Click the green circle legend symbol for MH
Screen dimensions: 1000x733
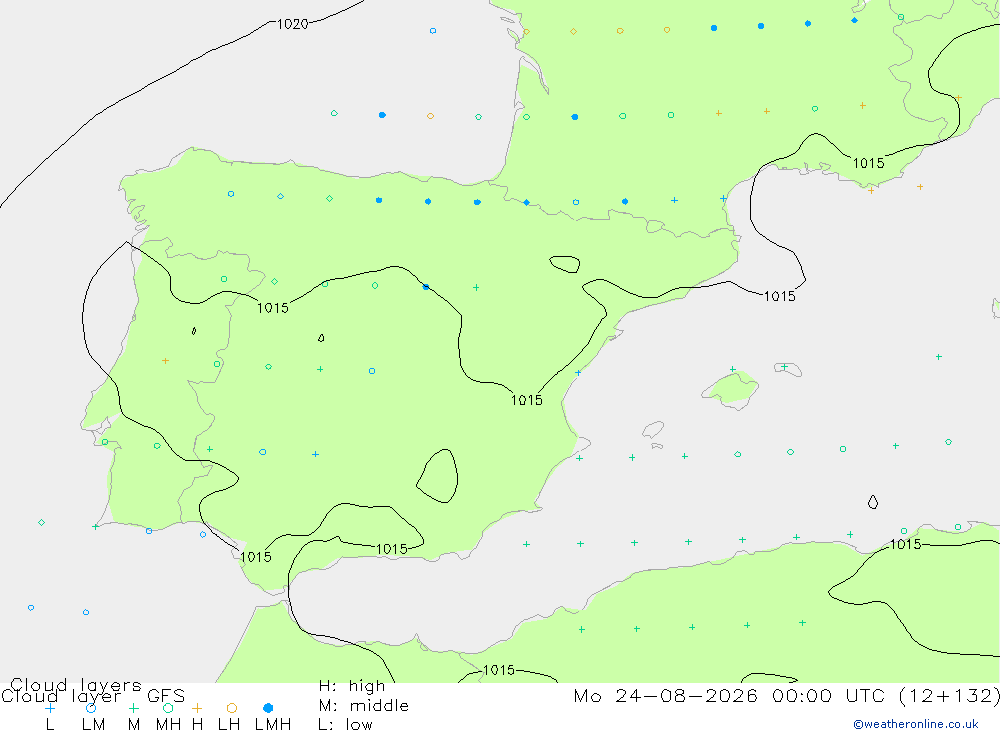pos(168,708)
